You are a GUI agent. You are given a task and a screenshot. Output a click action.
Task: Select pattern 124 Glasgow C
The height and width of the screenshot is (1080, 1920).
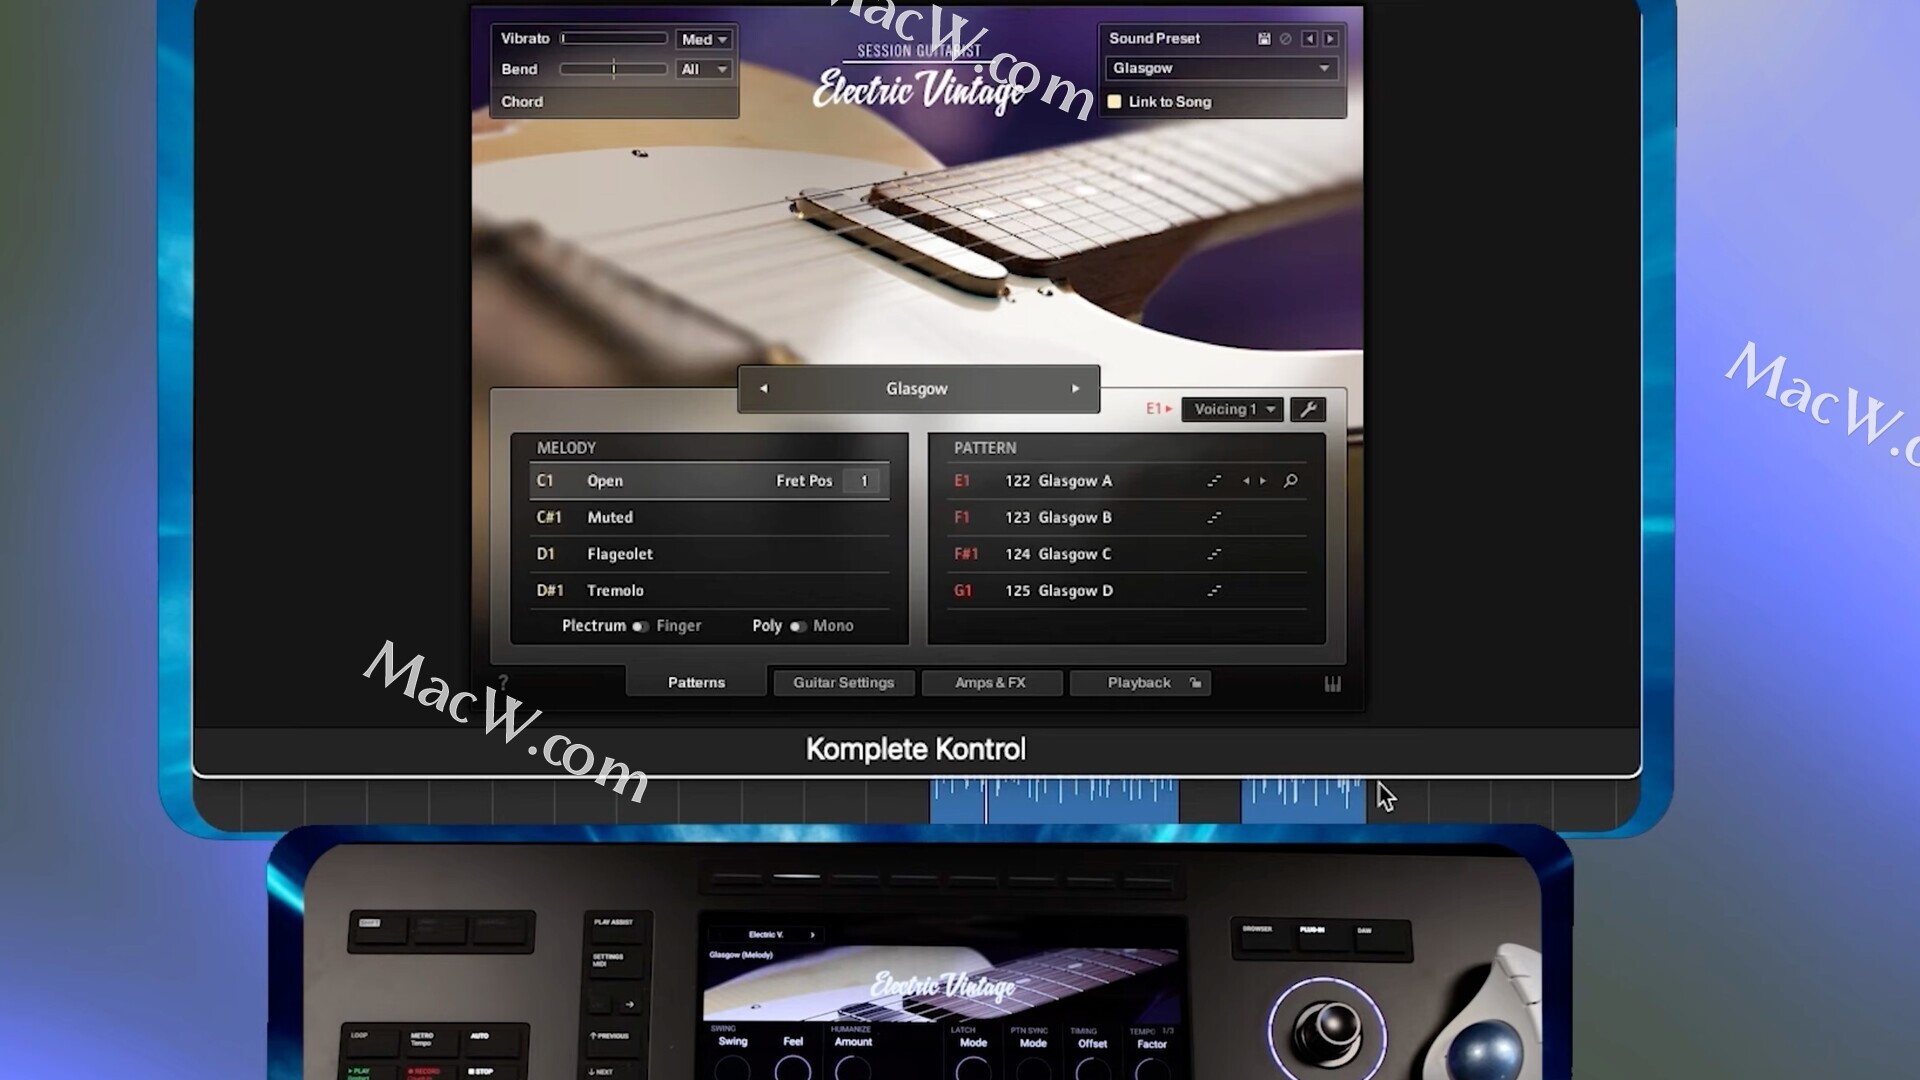[1126, 554]
